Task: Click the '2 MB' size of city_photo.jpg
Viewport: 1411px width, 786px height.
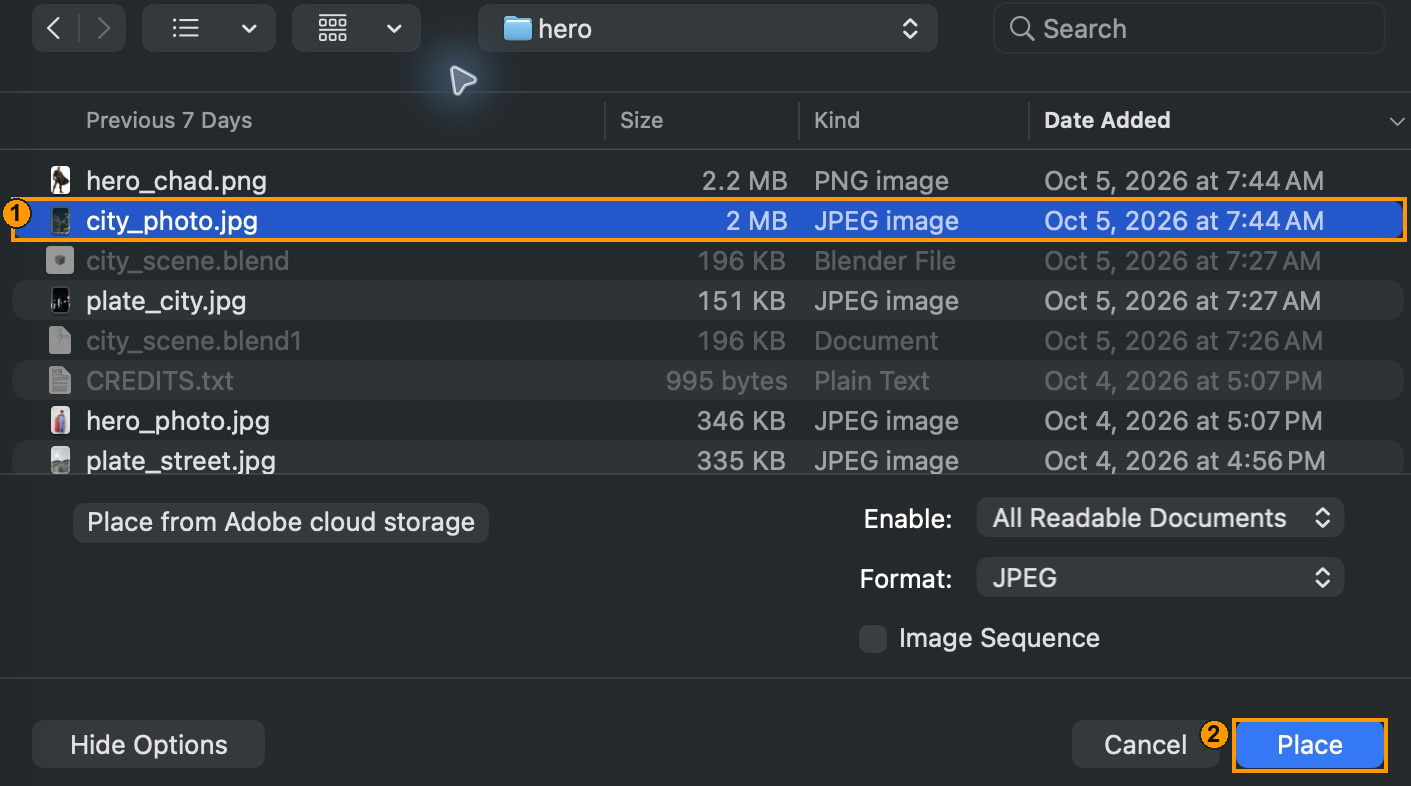Action: tap(757, 221)
